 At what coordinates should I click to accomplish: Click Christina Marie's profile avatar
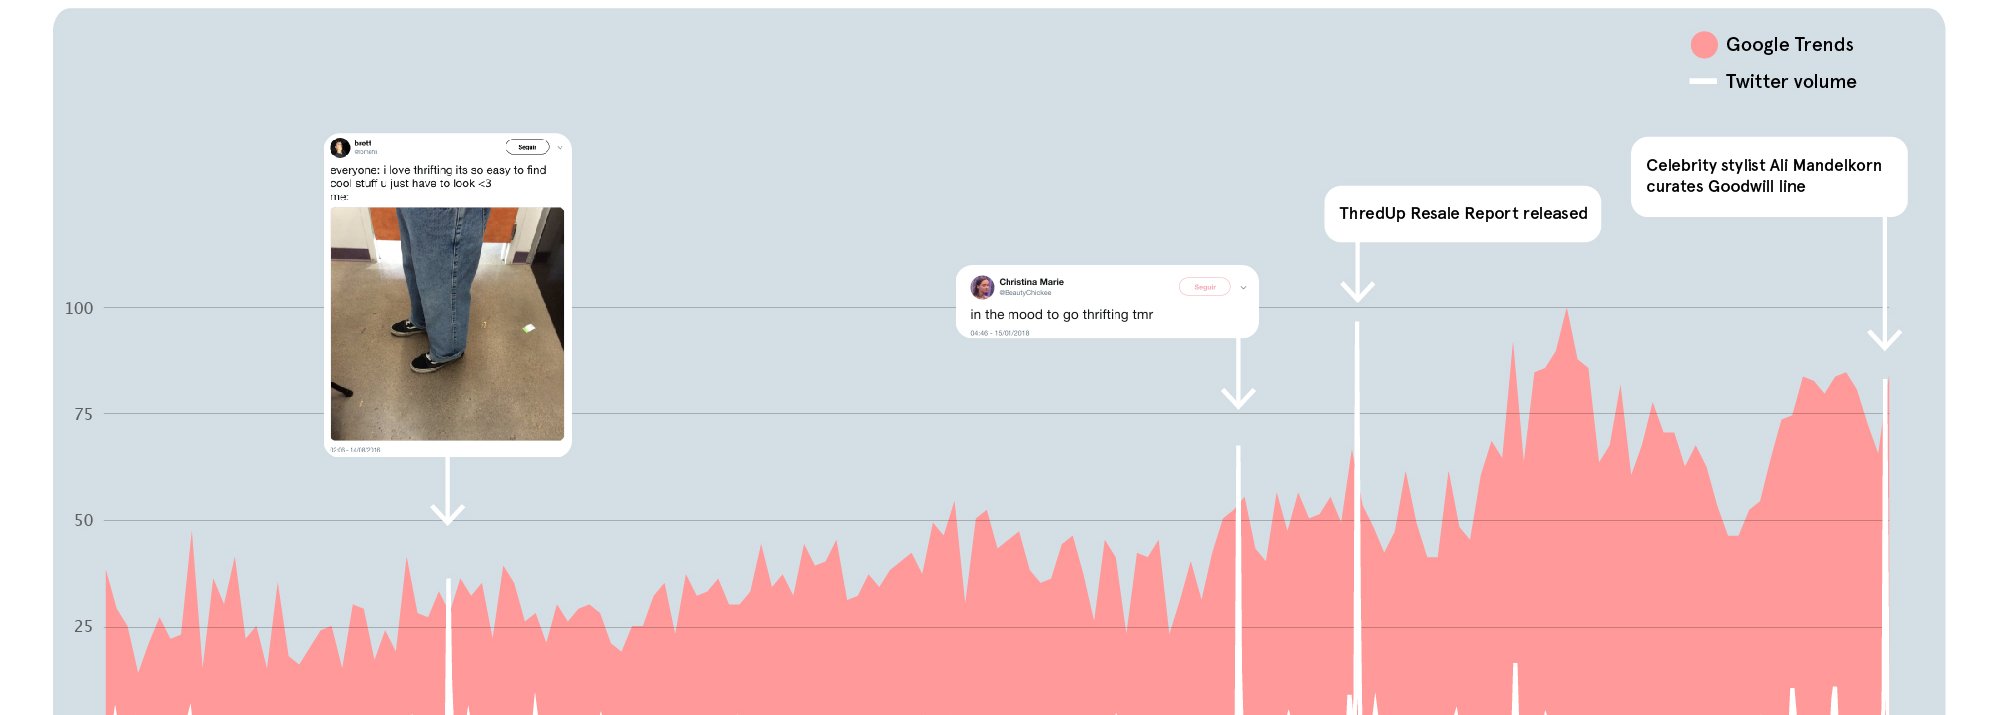point(982,287)
